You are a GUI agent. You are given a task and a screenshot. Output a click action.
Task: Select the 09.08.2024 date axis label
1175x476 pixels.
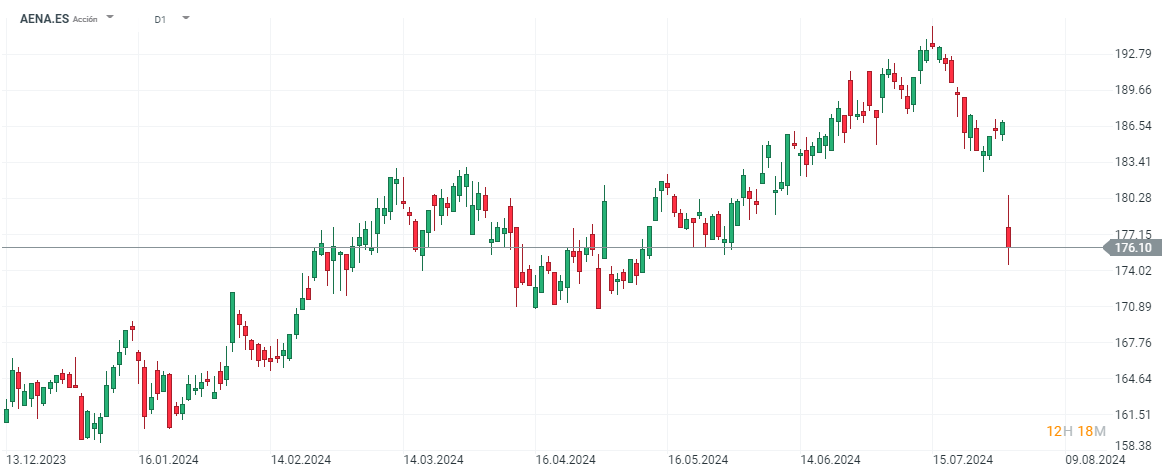pos(1094,460)
